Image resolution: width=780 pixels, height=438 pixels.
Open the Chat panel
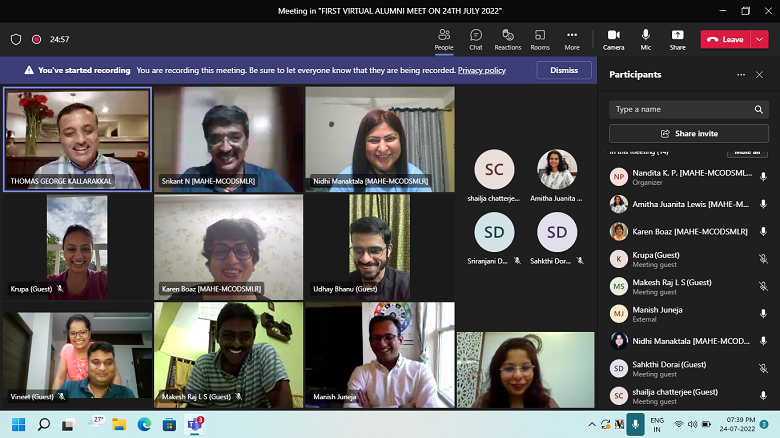(x=475, y=39)
